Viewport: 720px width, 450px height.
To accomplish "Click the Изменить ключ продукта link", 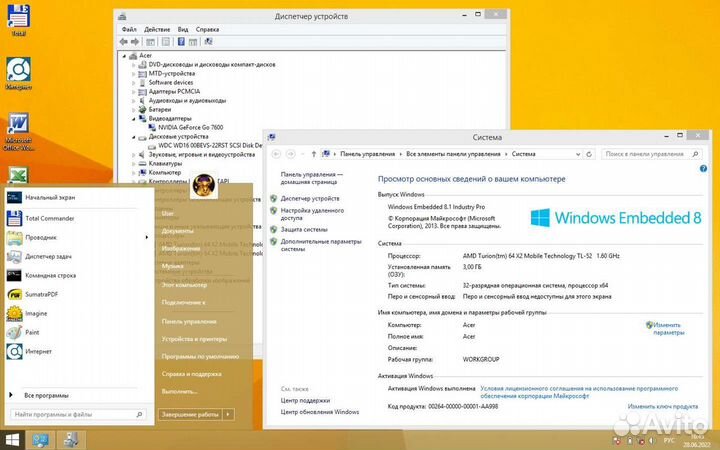I will (662, 407).
